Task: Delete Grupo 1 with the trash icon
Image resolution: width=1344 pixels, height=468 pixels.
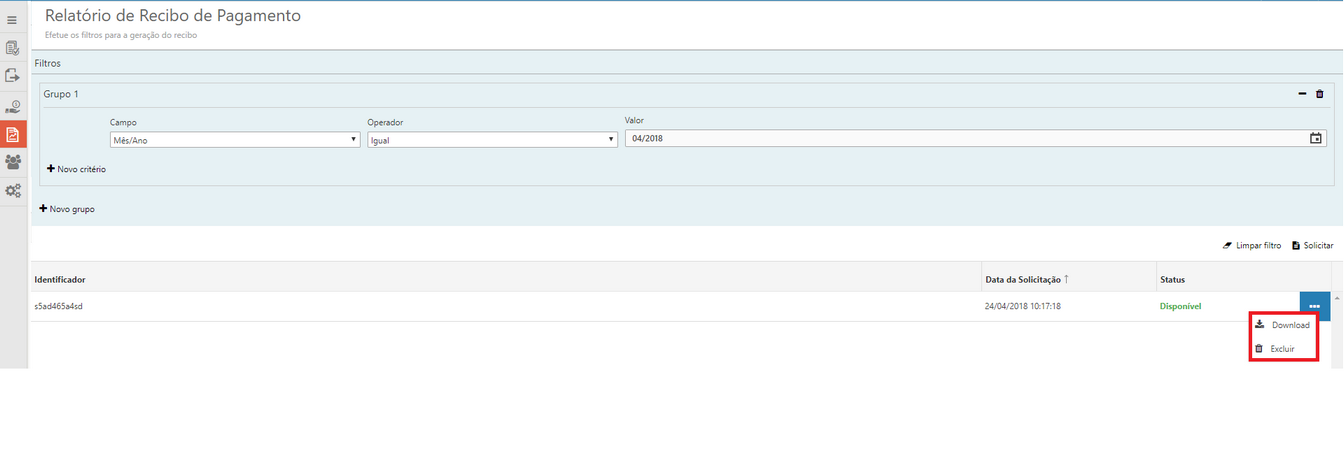Action: tap(1319, 94)
